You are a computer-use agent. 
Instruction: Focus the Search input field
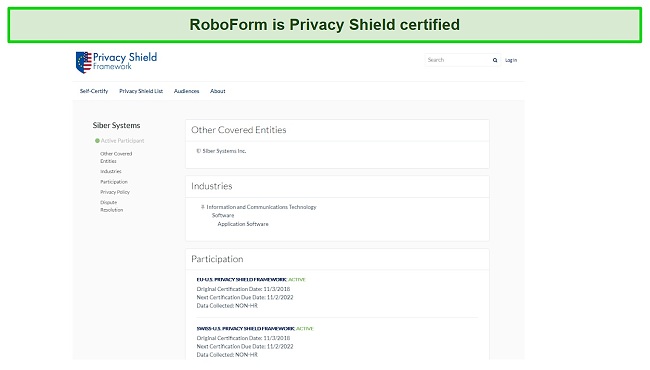458,60
